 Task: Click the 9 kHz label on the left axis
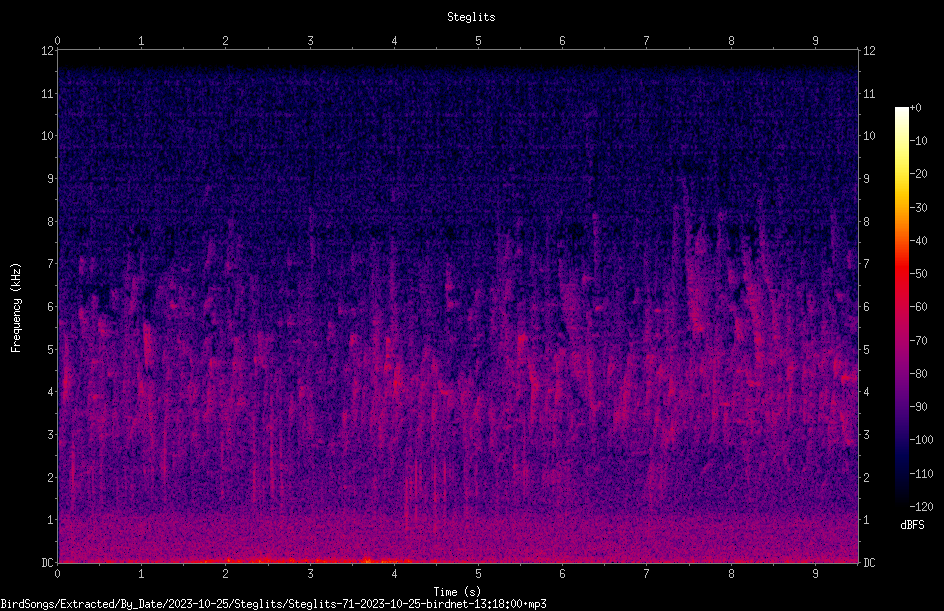click(51, 178)
